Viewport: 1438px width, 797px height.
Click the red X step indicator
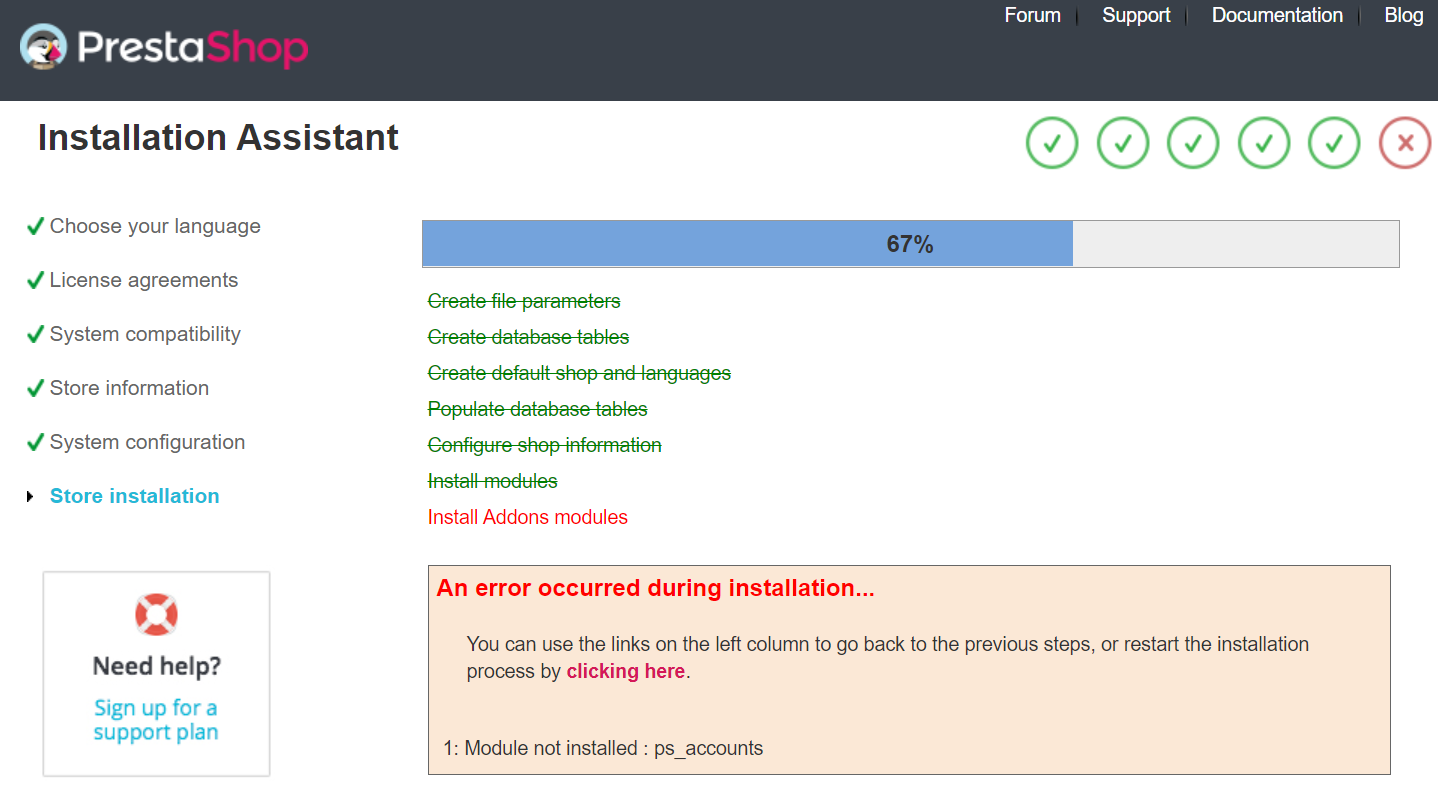[x=1404, y=142]
